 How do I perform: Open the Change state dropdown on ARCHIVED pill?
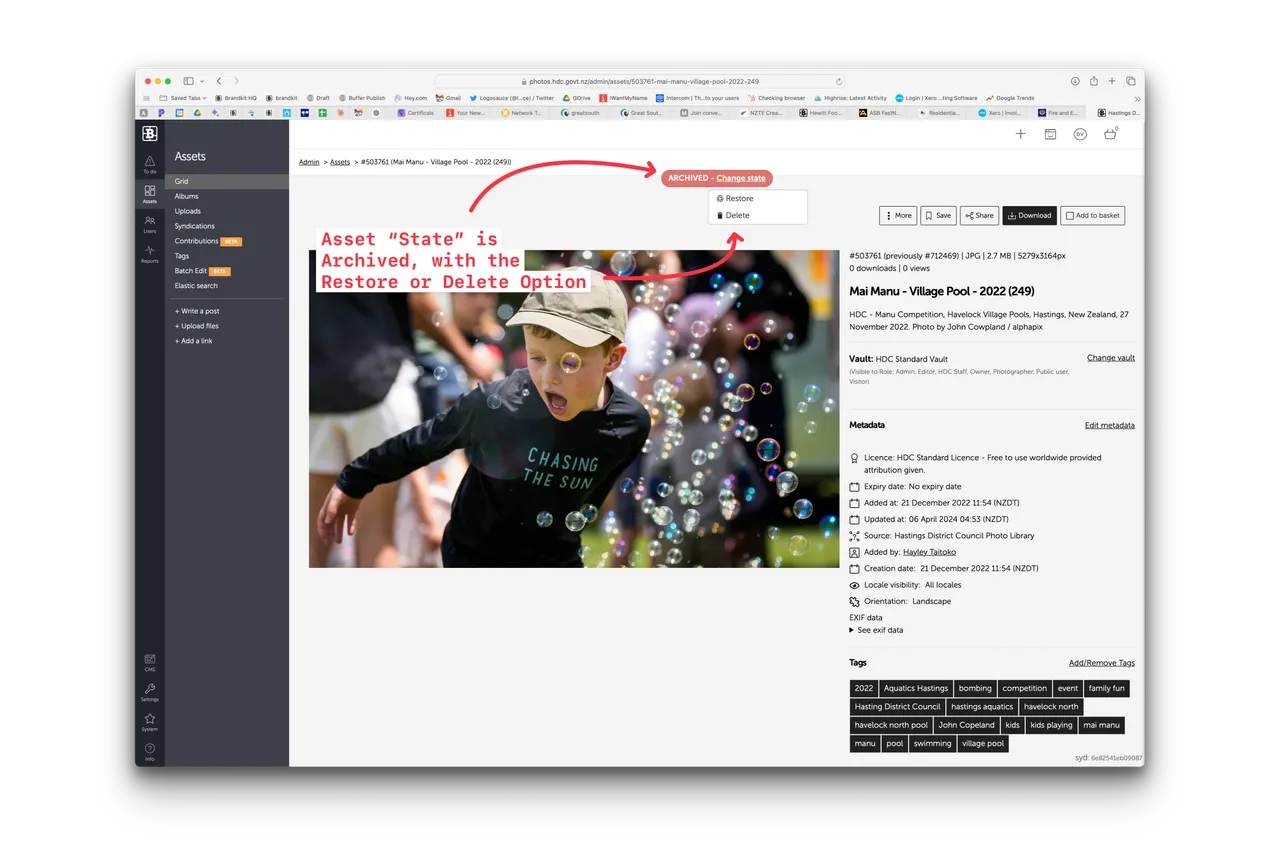click(740, 177)
